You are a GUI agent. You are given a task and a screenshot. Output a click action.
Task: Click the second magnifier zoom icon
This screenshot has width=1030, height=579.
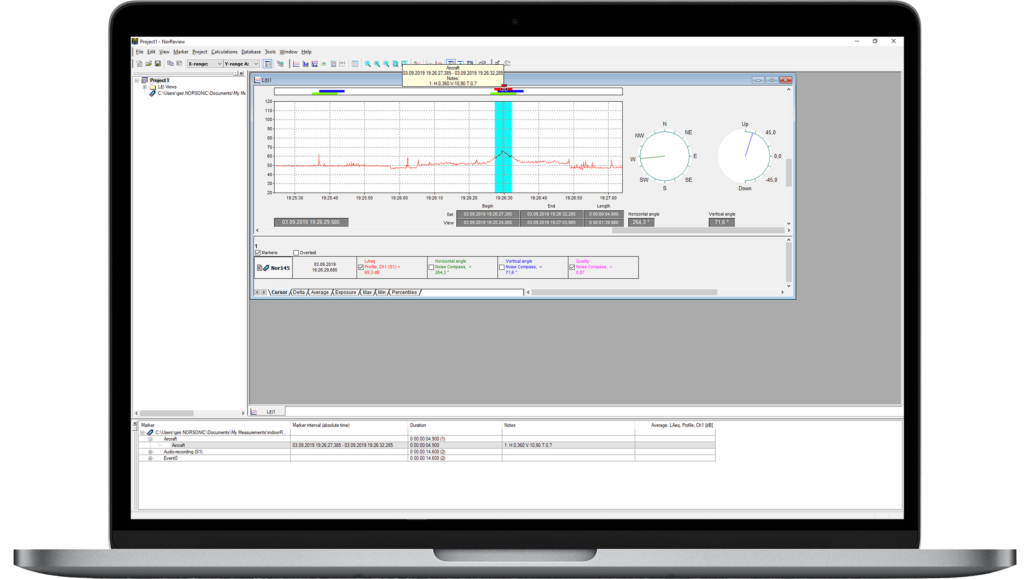click(377, 64)
